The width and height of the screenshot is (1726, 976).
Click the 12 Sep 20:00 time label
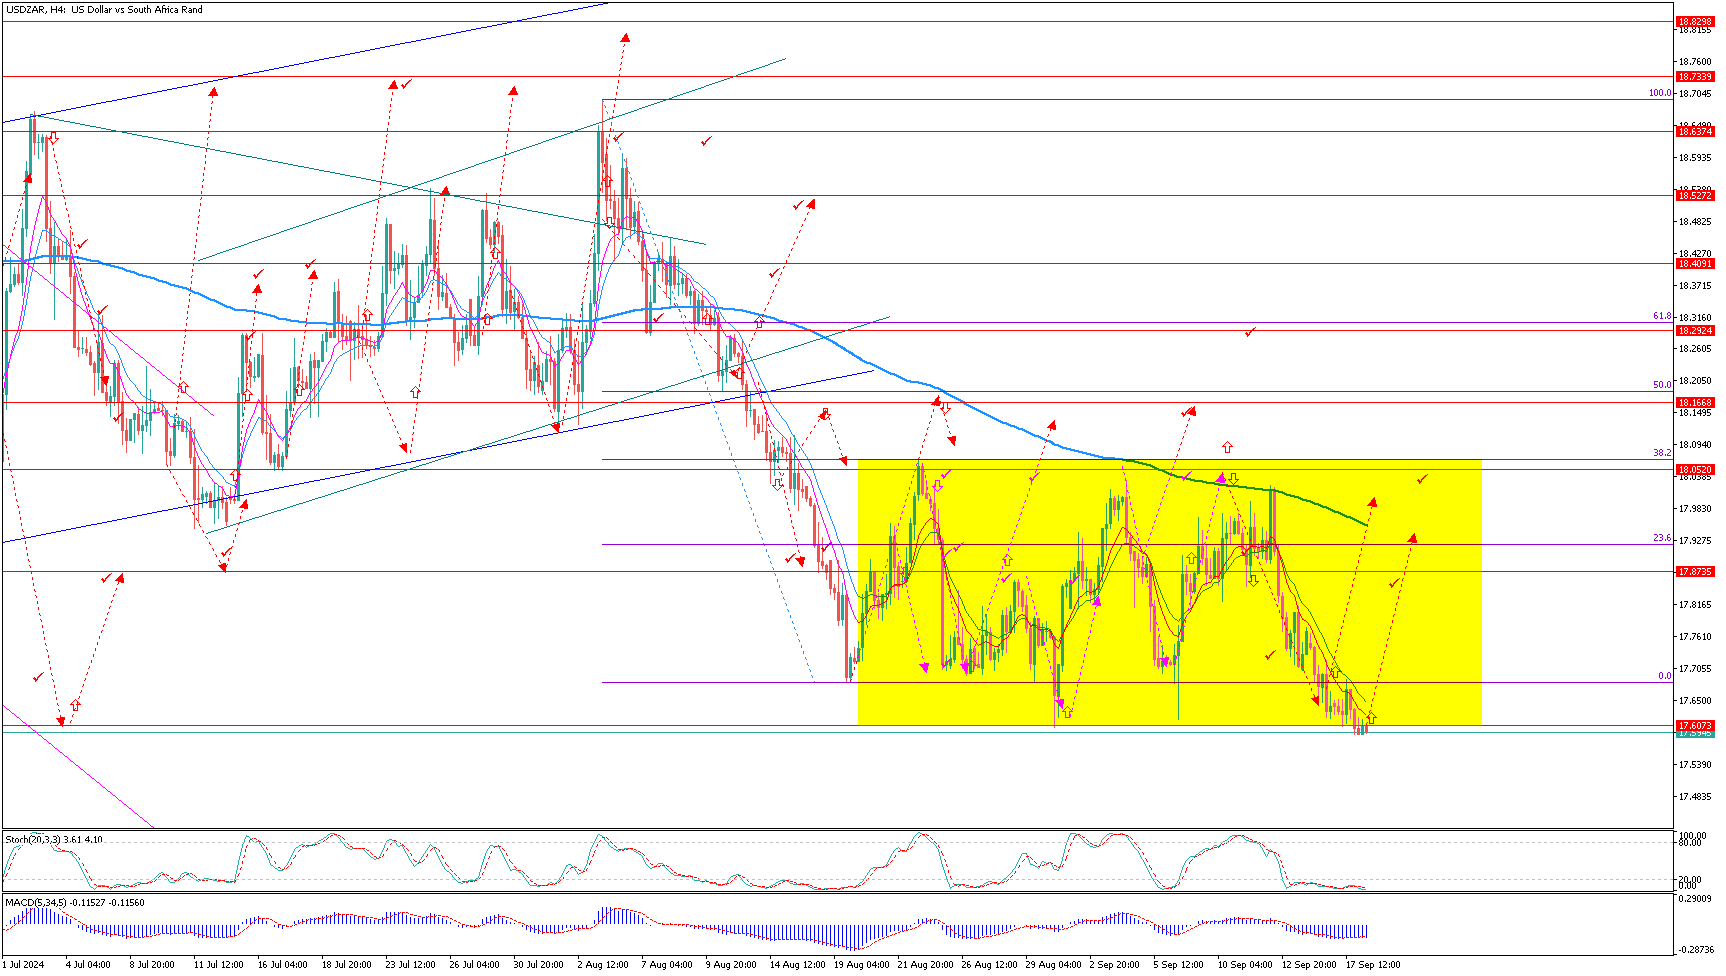1309,965
